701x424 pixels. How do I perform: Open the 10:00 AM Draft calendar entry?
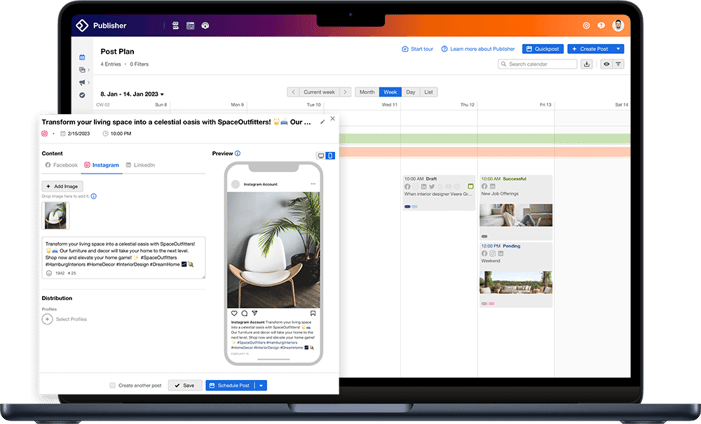click(439, 192)
